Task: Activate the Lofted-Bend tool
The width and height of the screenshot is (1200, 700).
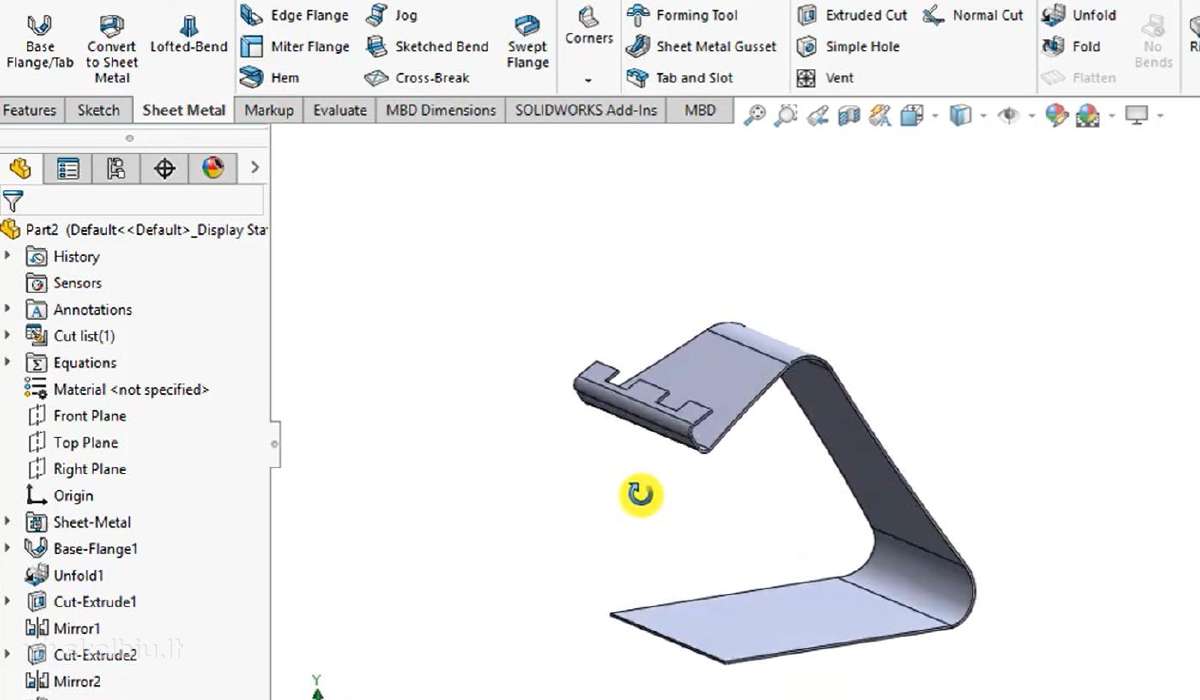Action: click(189, 34)
